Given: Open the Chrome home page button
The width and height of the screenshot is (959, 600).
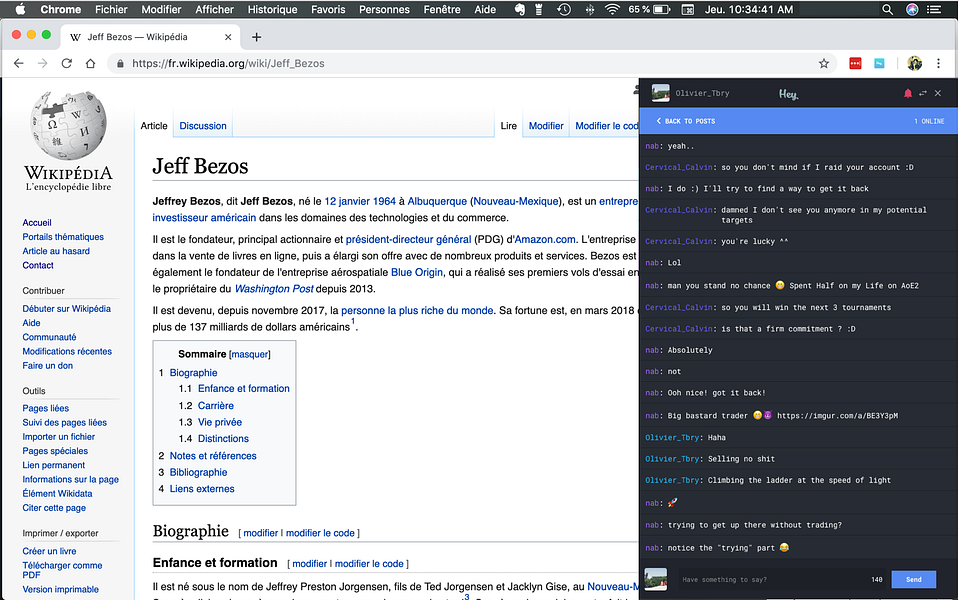Looking at the screenshot, I should coord(91,64).
